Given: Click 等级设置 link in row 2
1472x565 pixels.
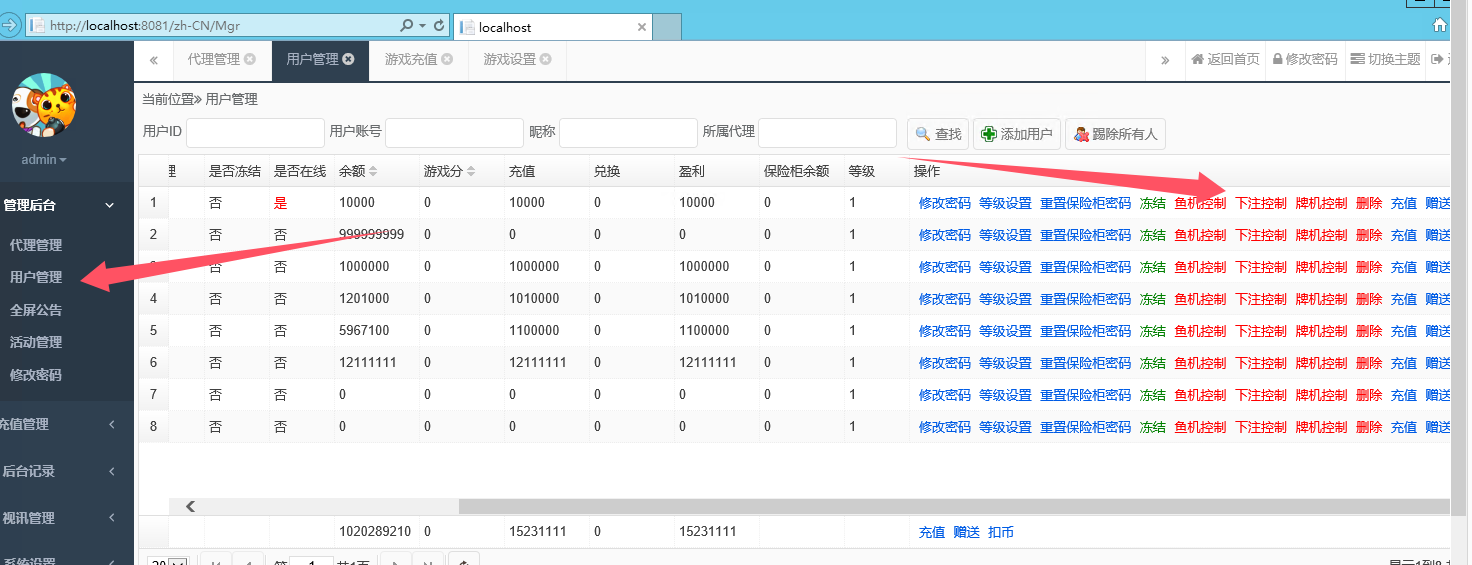Looking at the screenshot, I should pos(1005,235).
